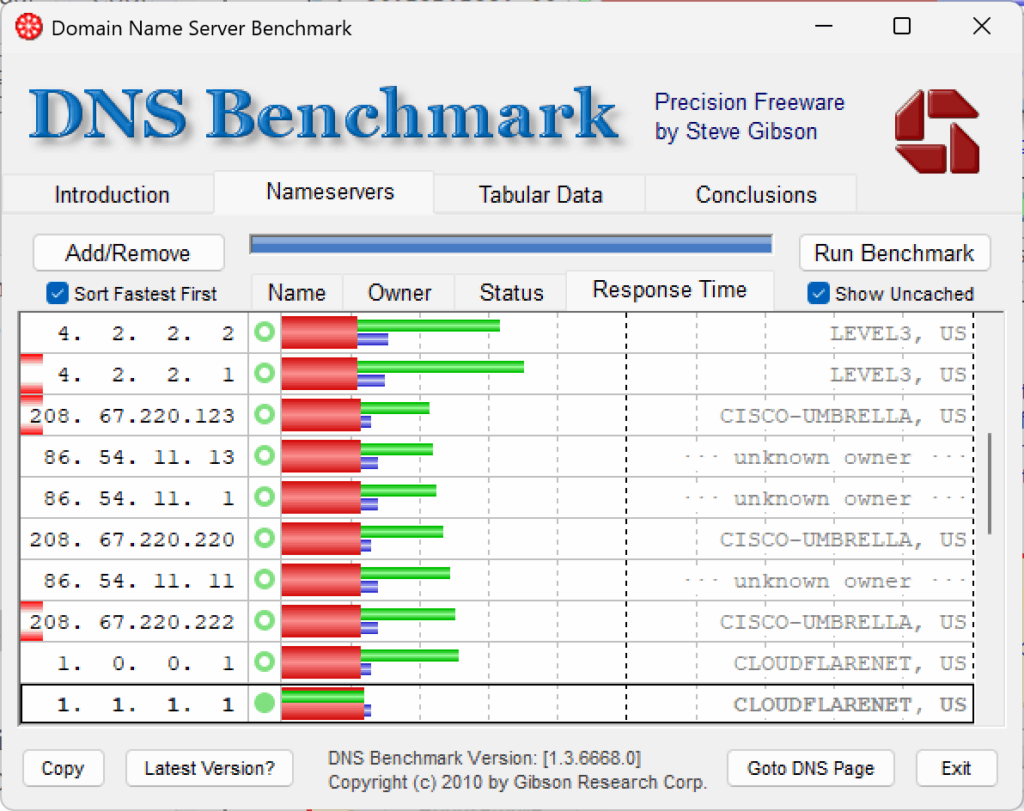1024x811 pixels.
Task: Click status circle for 208.67.220.220
Action: (264, 538)
